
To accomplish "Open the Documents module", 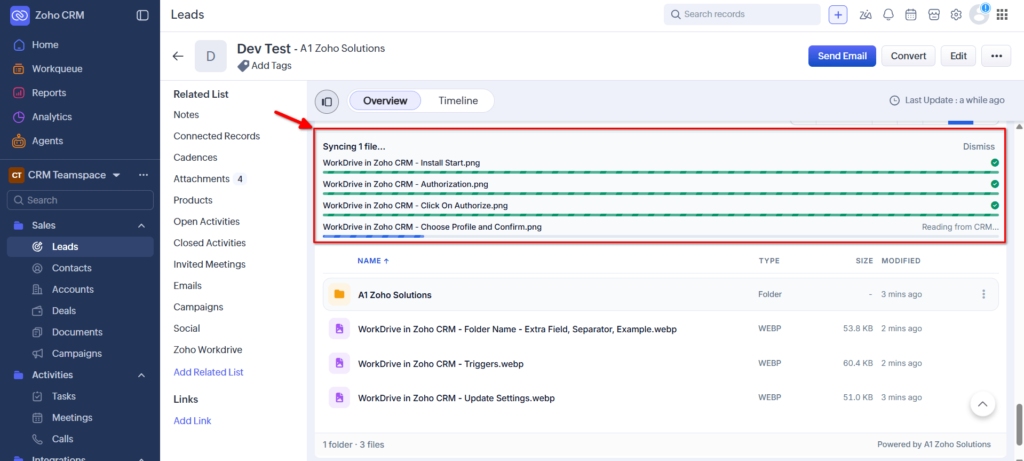I will [x=77, y=332].
